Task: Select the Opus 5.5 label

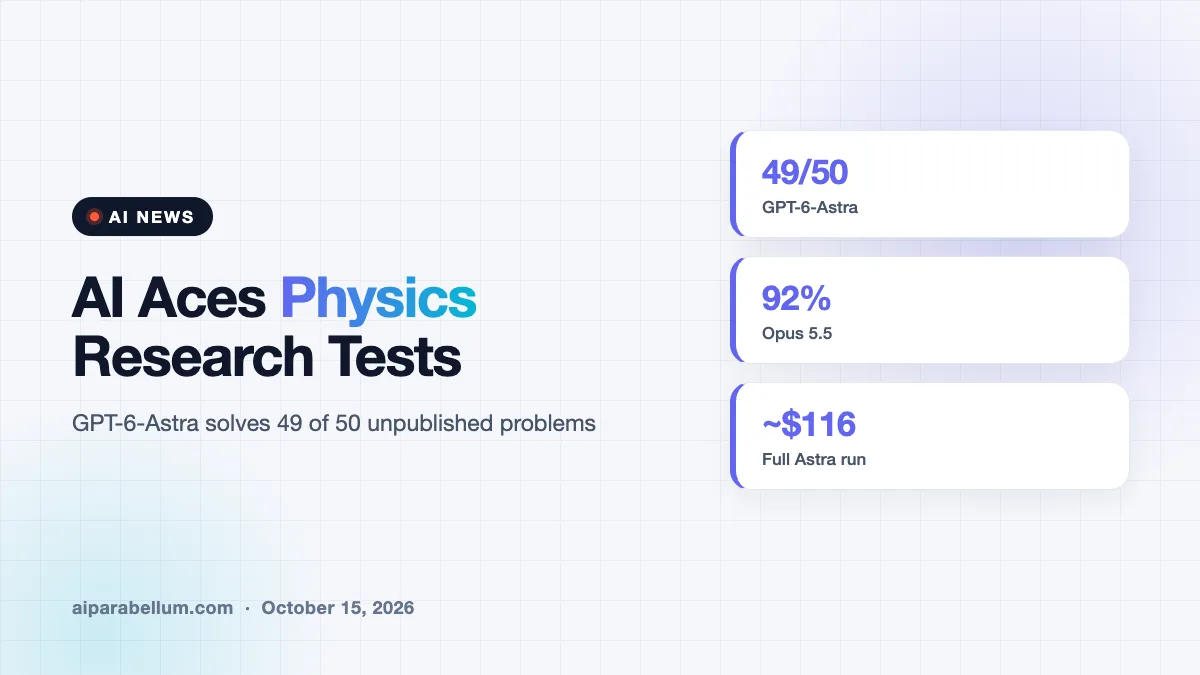Action: pyautogui.click(x=796, y=334)
